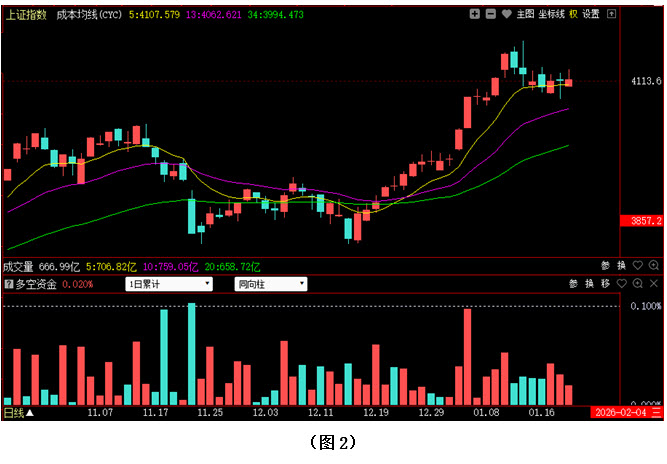The width and height of the screenshot is (667, 464).
Task: Toggle the 坐标线 coordinate line option
Action: 551,14
